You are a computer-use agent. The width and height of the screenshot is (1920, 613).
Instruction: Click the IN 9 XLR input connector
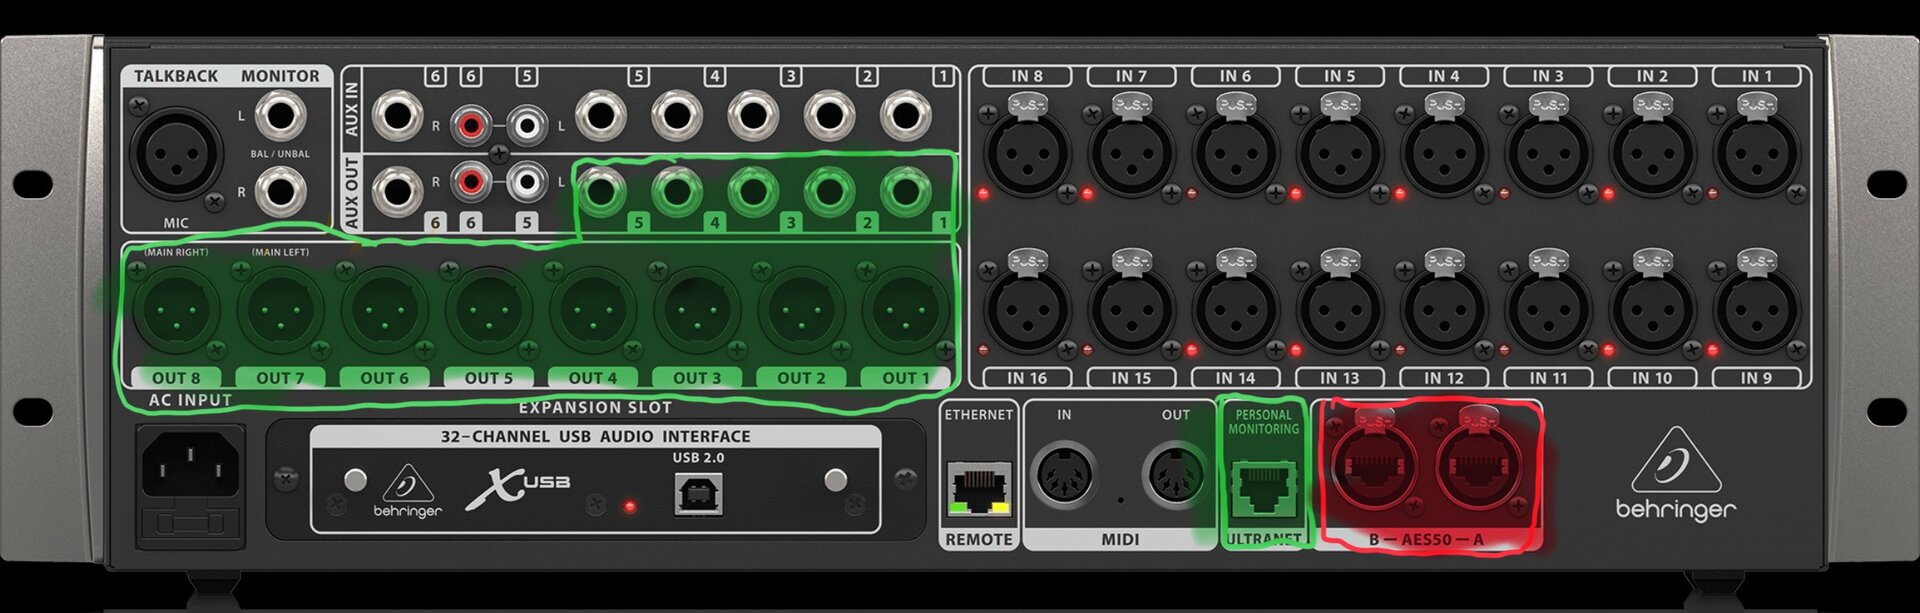point(1756,308)
